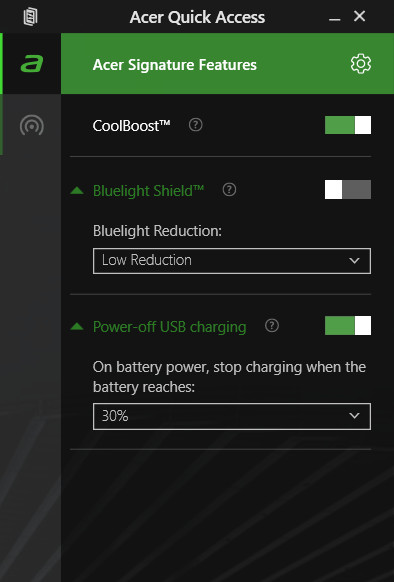394x582 pixels.
Task: Collapse the Power-off USB charging arrow
Action: pyautogui.click(x=77, y=326)
